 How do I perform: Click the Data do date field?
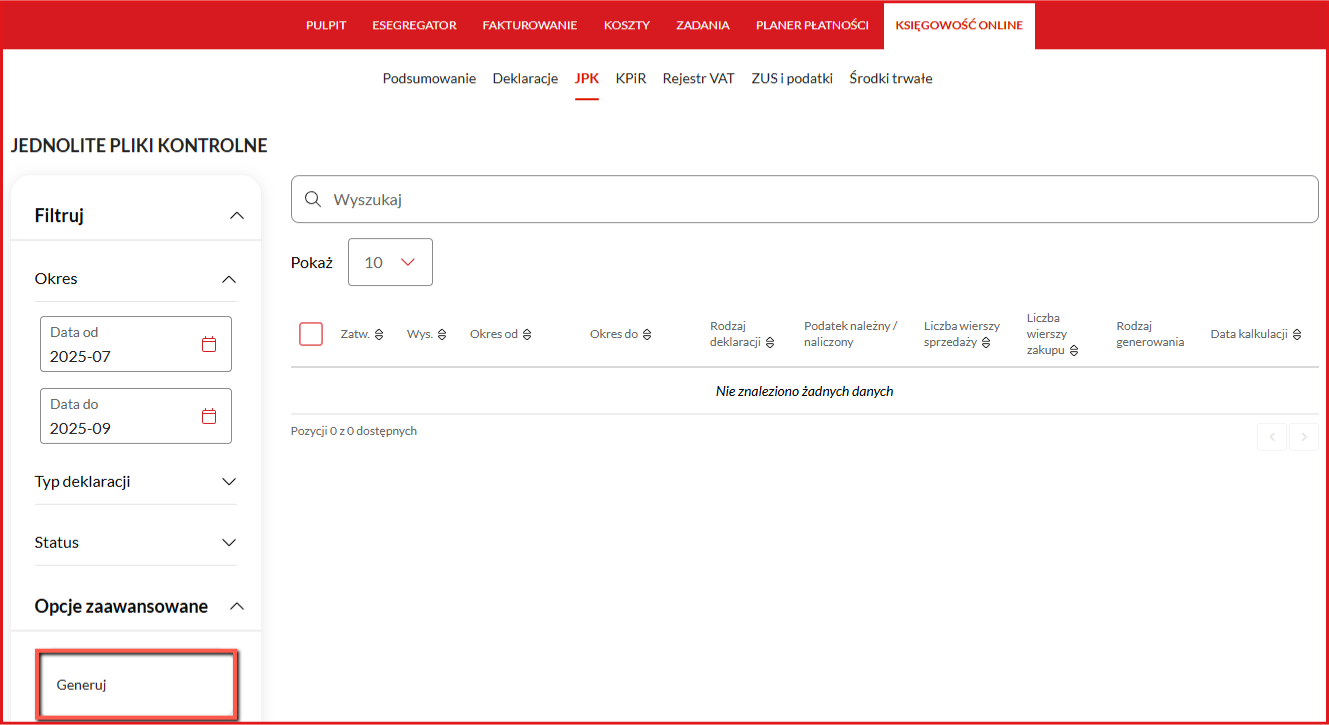click(136, 416)
